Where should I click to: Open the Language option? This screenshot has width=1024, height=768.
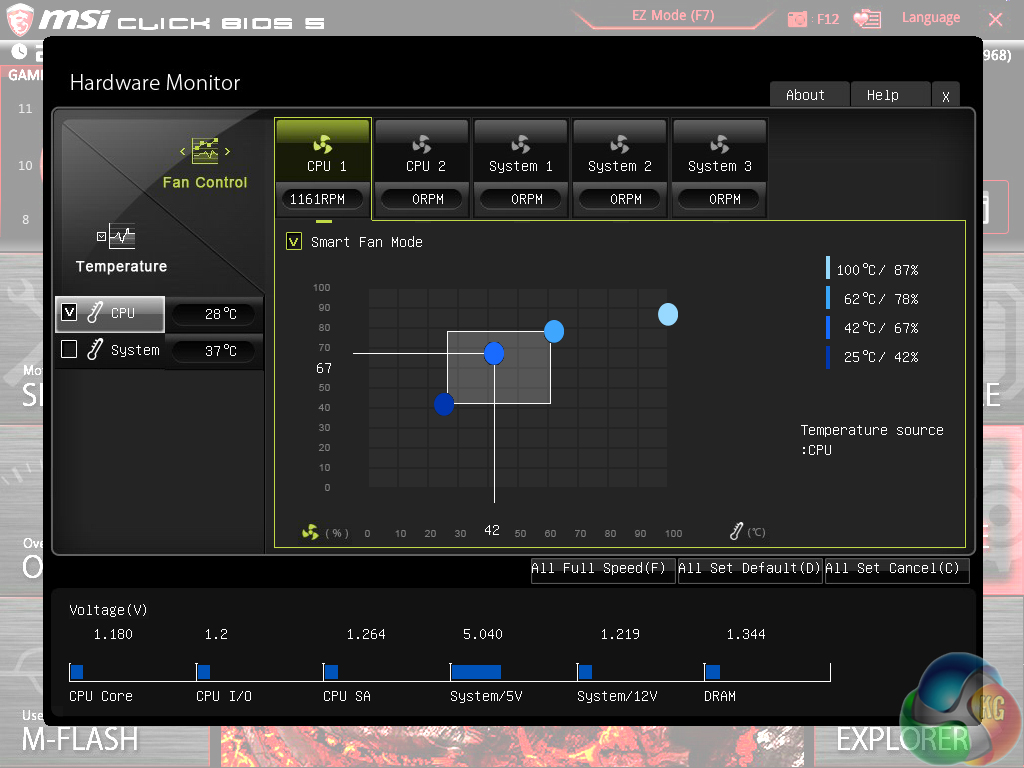click(x=931, y=18)
